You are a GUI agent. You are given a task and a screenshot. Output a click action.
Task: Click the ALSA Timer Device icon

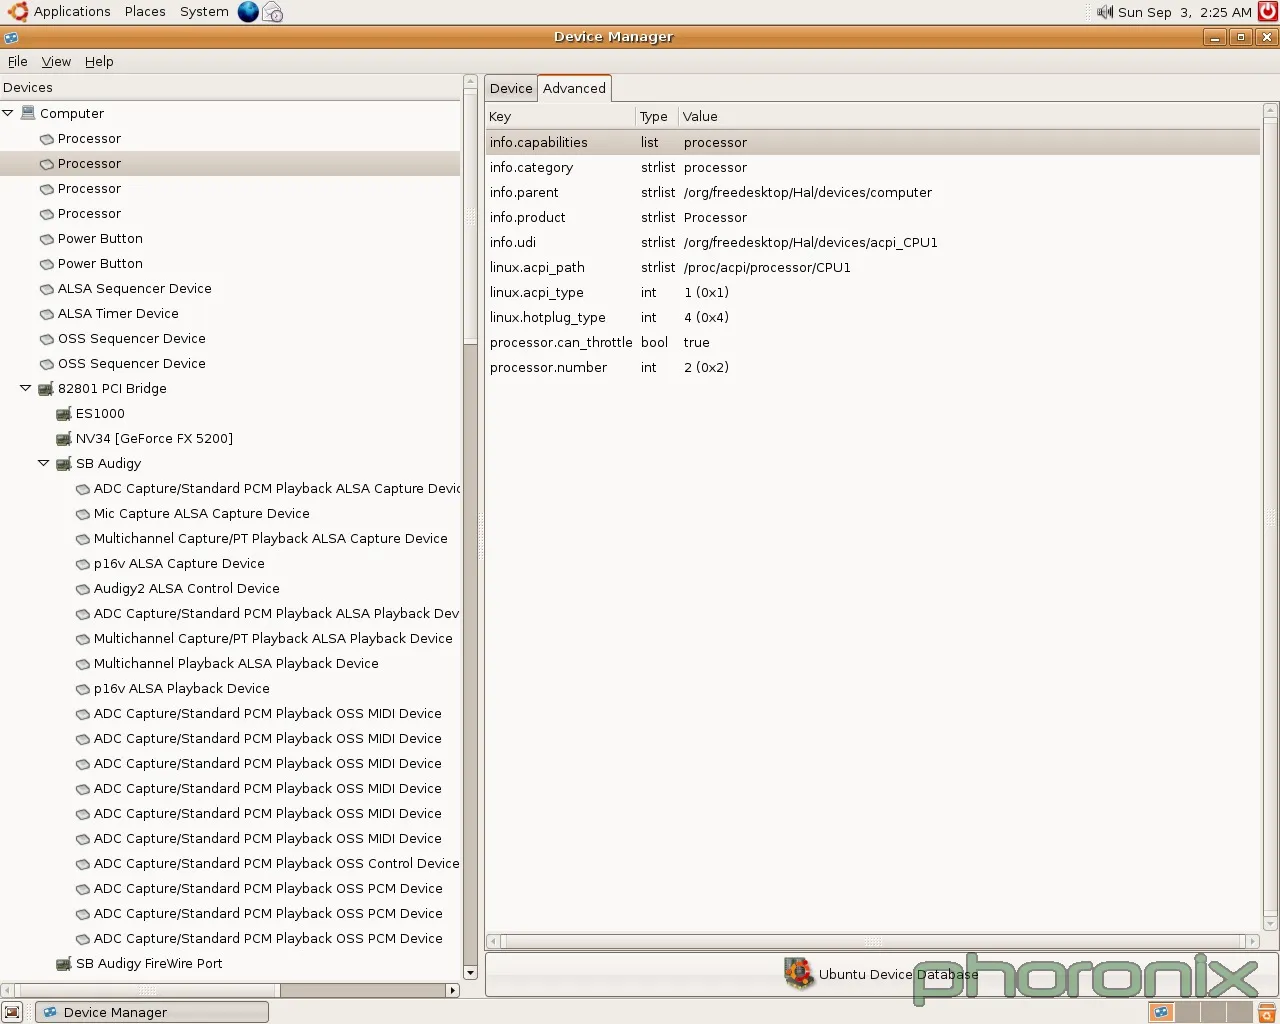click(46, 314)
